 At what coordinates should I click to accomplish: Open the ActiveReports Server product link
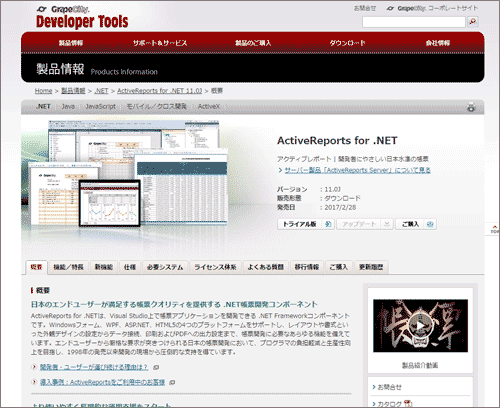point(357,170)
